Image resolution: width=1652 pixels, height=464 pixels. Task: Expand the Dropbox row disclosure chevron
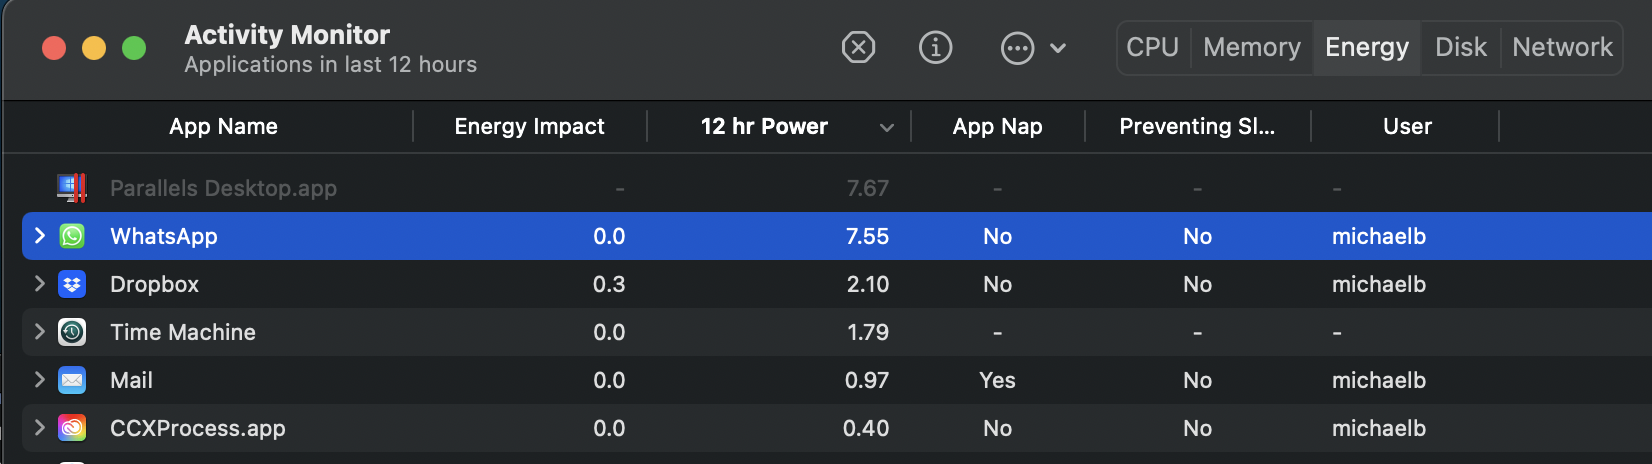40,283
